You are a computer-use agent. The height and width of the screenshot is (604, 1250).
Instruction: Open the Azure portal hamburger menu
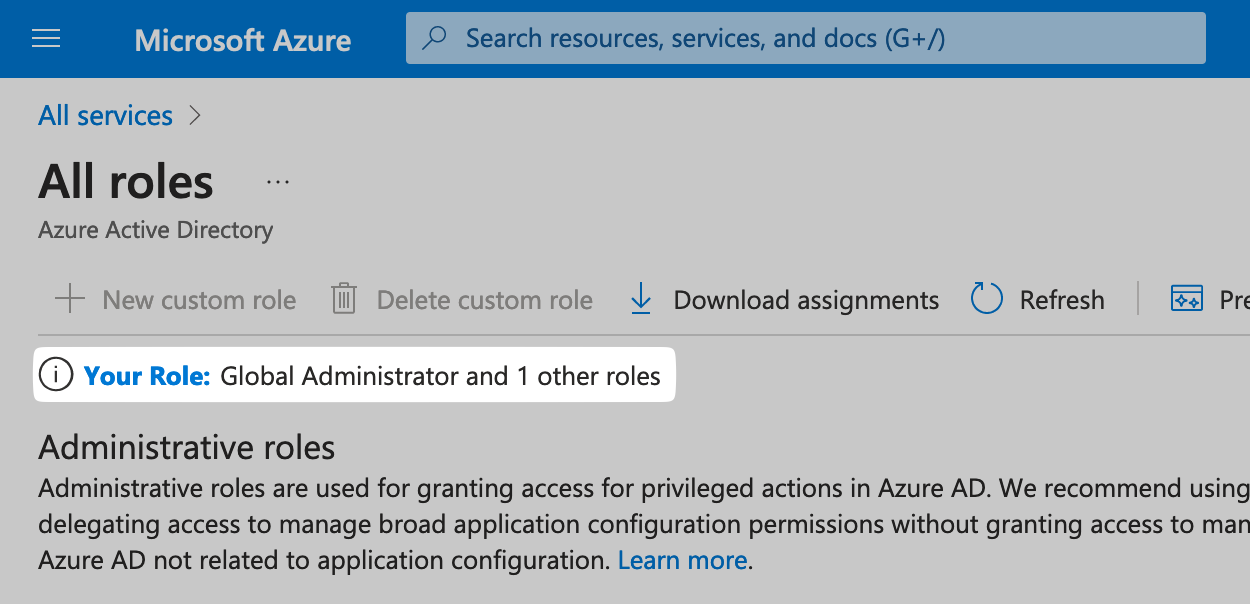click(x=46, y=39)
